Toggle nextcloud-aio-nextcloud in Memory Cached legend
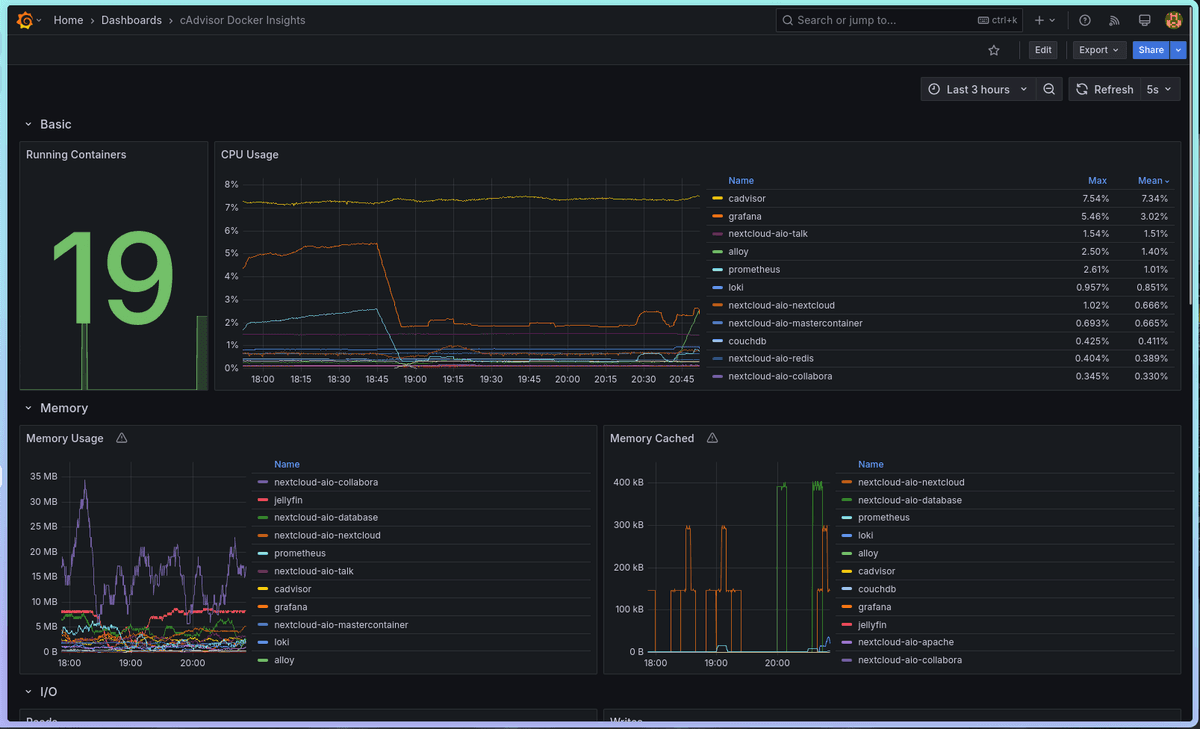 click(x=911, y=482)
